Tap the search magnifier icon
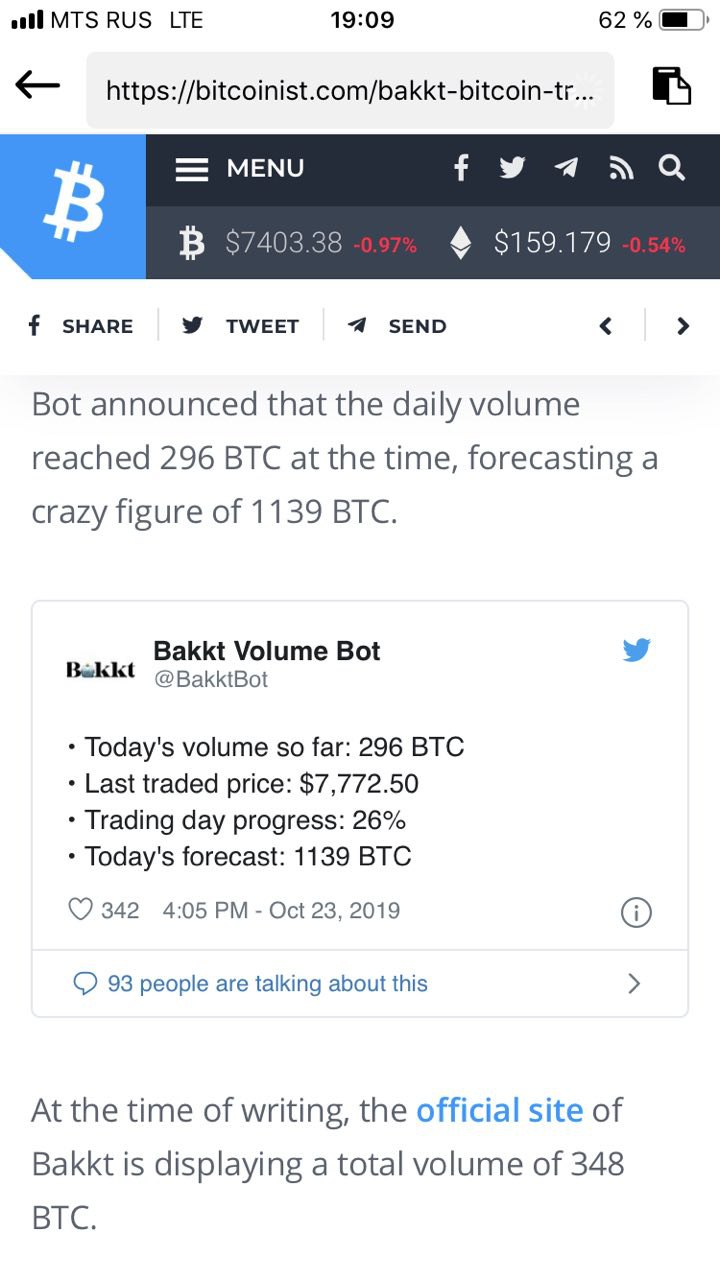Screen dimensions: 720x1280 pyautogui.click(x=672, y=167)
